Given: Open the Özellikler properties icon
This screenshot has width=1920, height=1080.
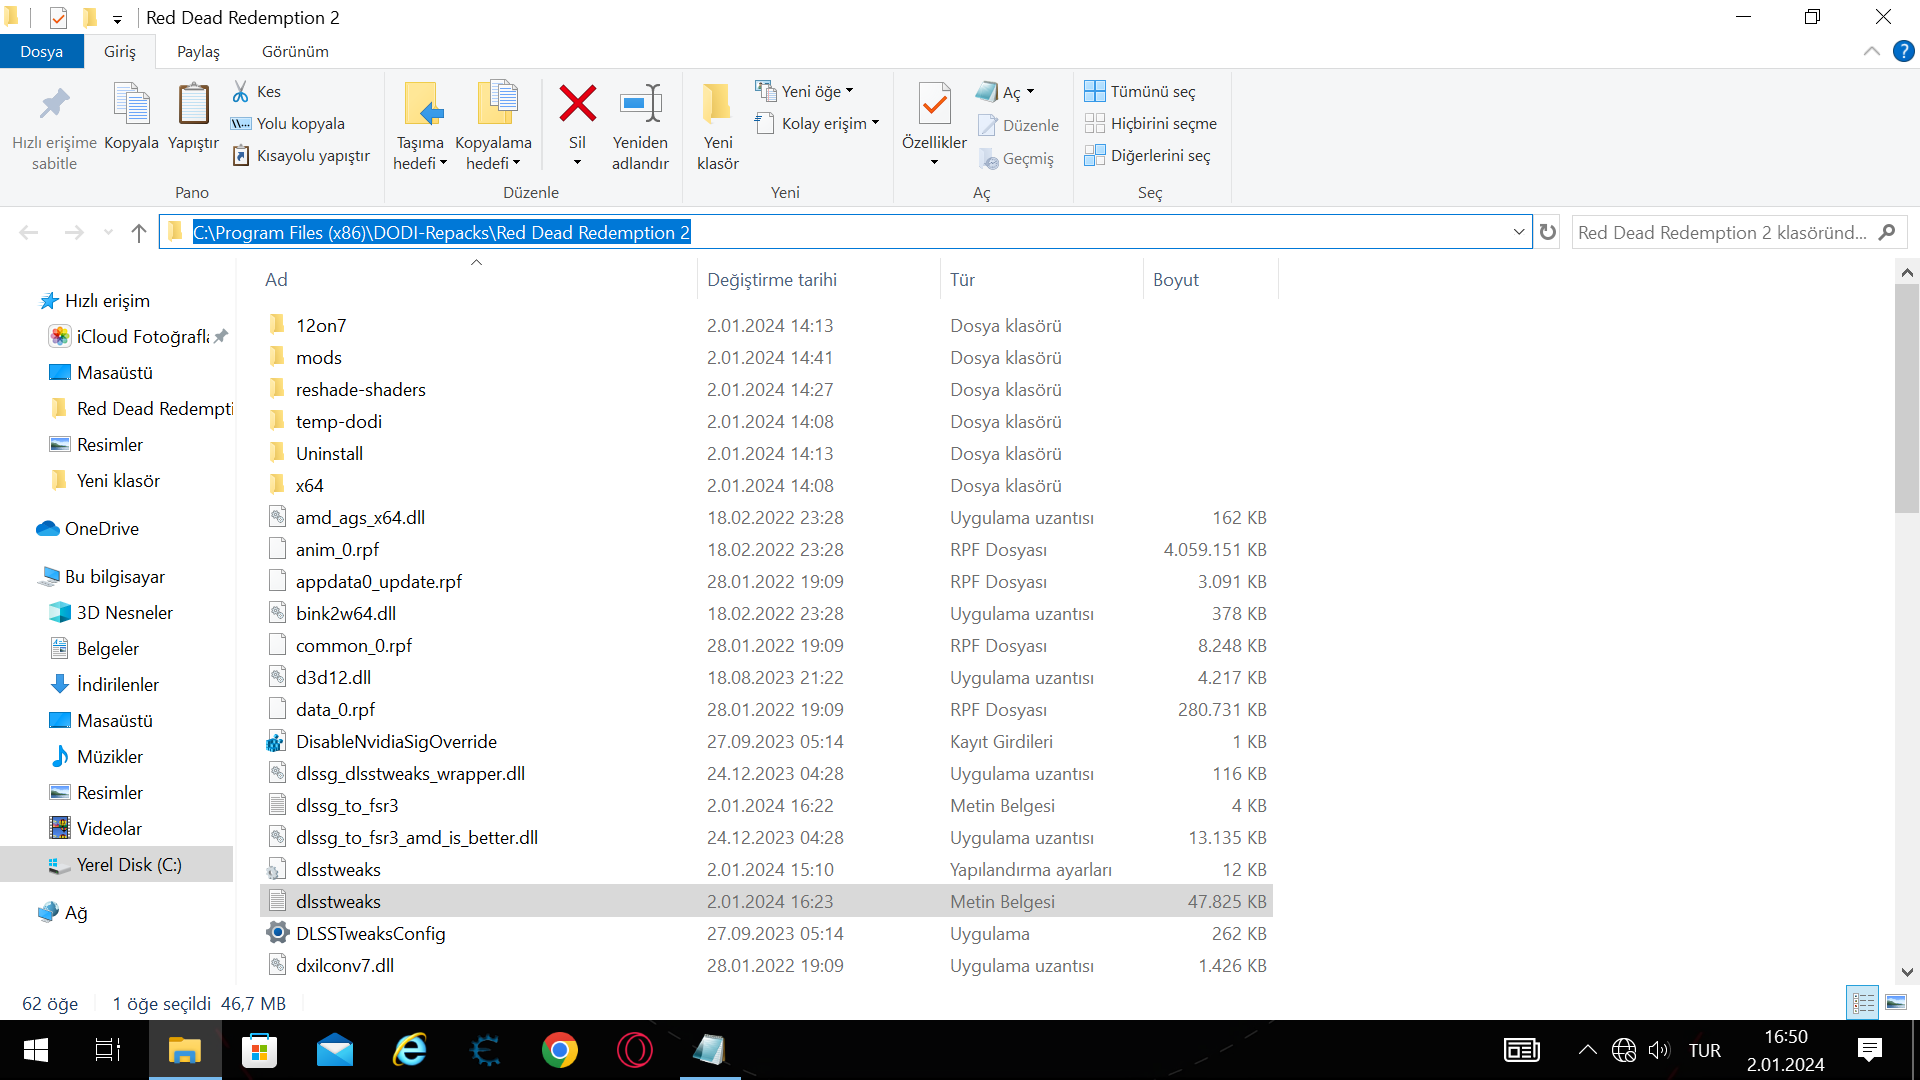Looking at the screenshot, I should tap(934, 104).
